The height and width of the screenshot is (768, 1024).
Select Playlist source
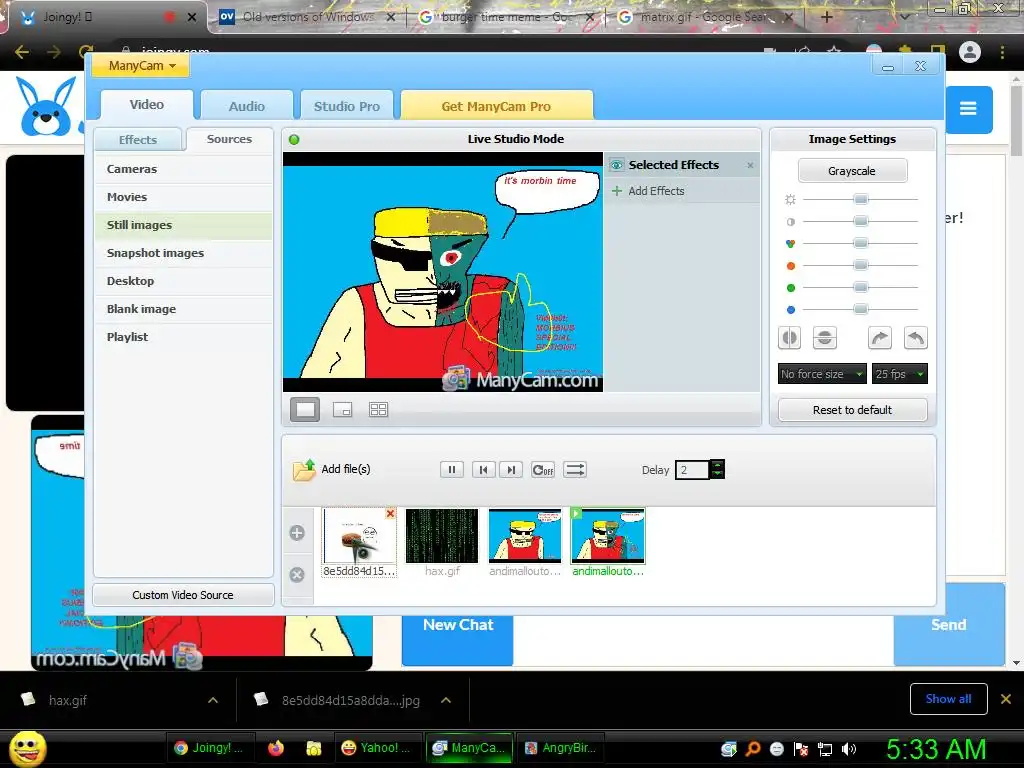click(x=184, y=338)
